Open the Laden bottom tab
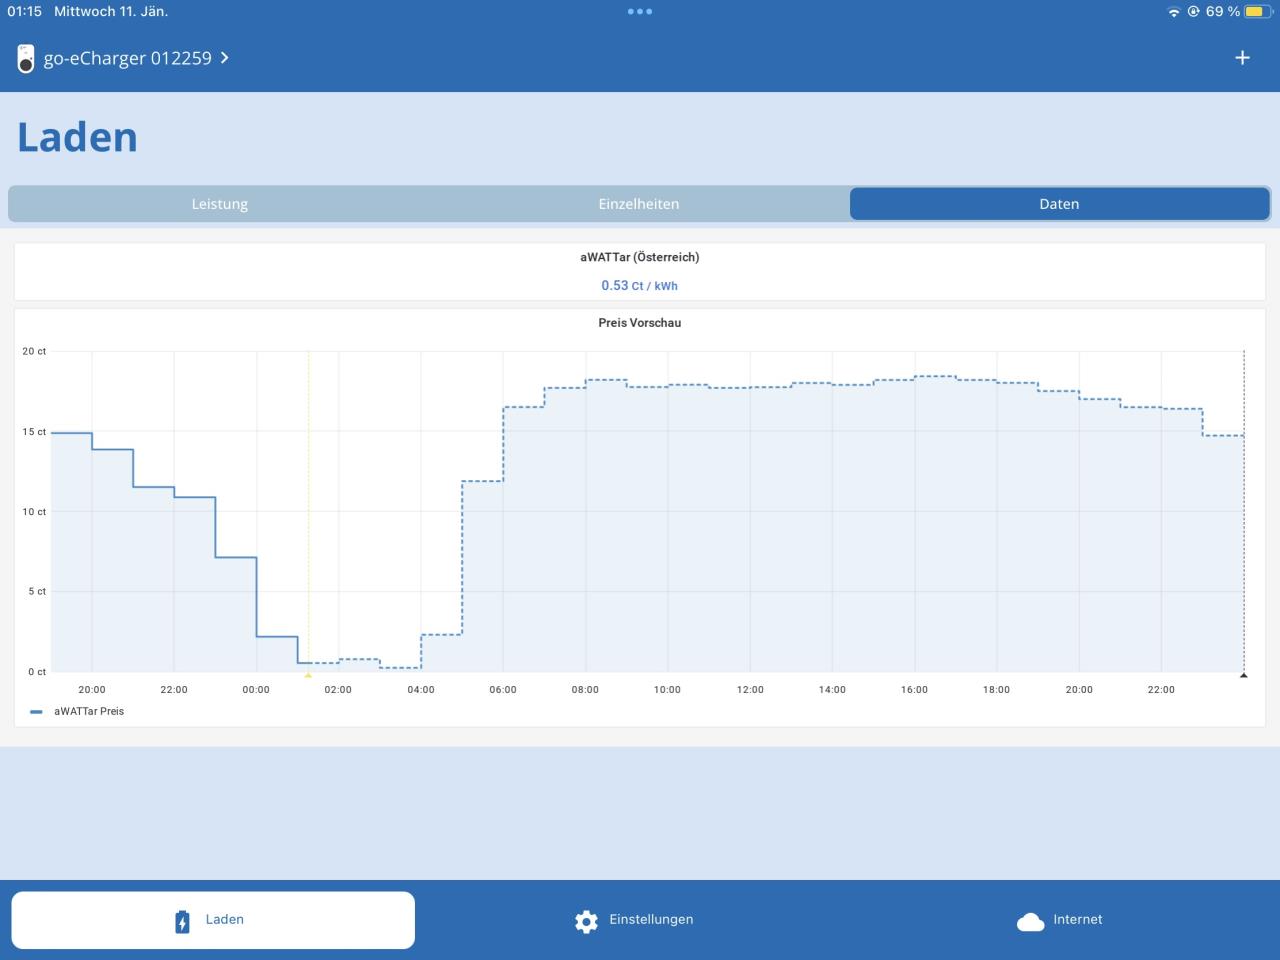The height and width of the screenshot is (960, 1280). [213, 920]
